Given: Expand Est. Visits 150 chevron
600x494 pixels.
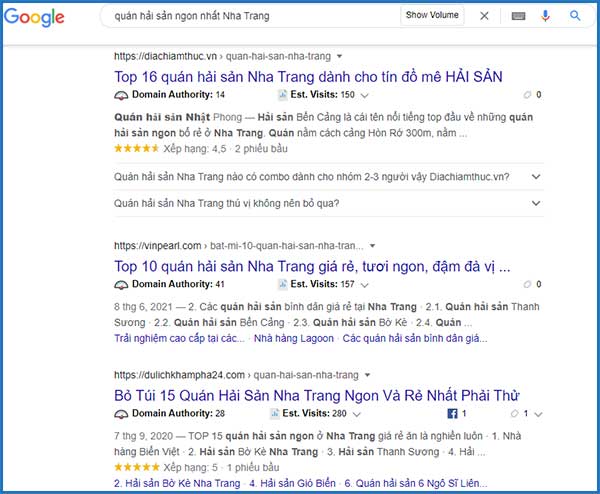Looking at the screenshot, I should (365, 95).
